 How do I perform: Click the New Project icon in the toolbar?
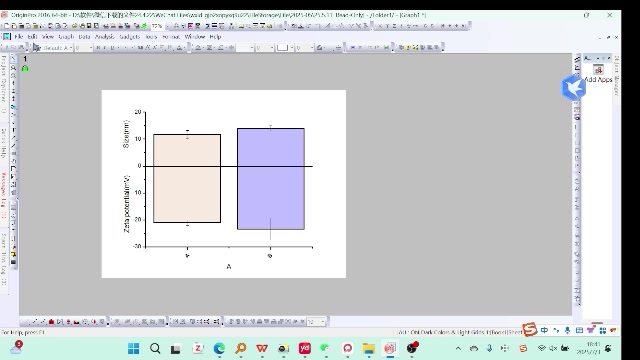click(7, 26)
